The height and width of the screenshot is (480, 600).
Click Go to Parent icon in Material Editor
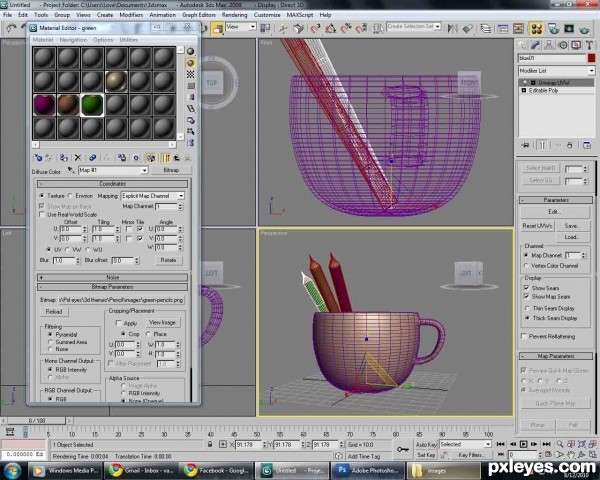click(x=176, y=158)
